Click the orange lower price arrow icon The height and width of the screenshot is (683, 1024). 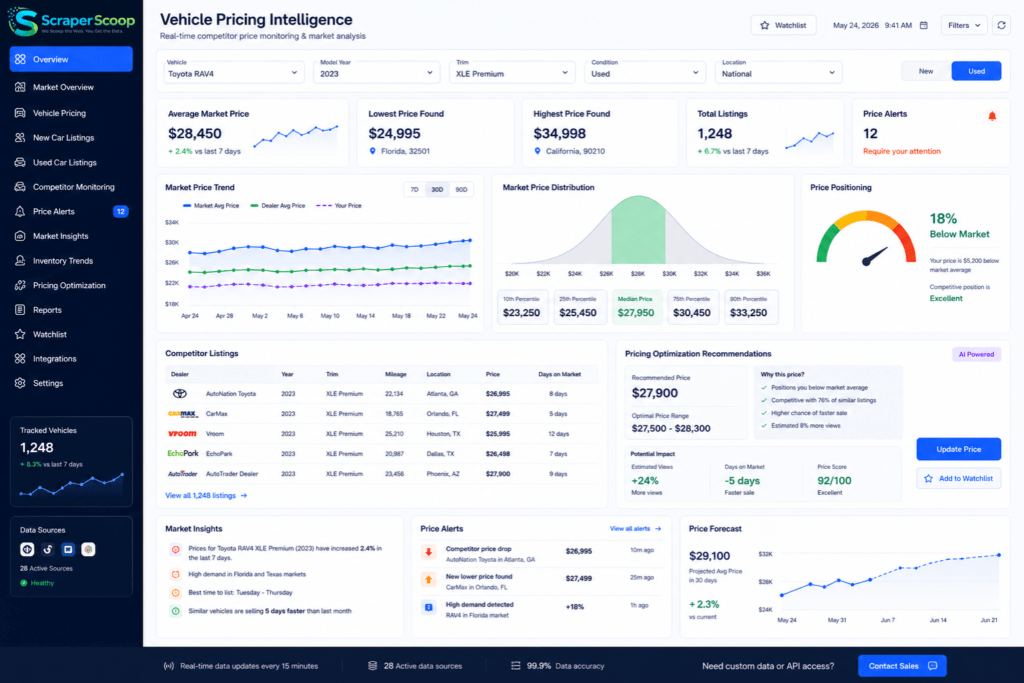[428, 579]
